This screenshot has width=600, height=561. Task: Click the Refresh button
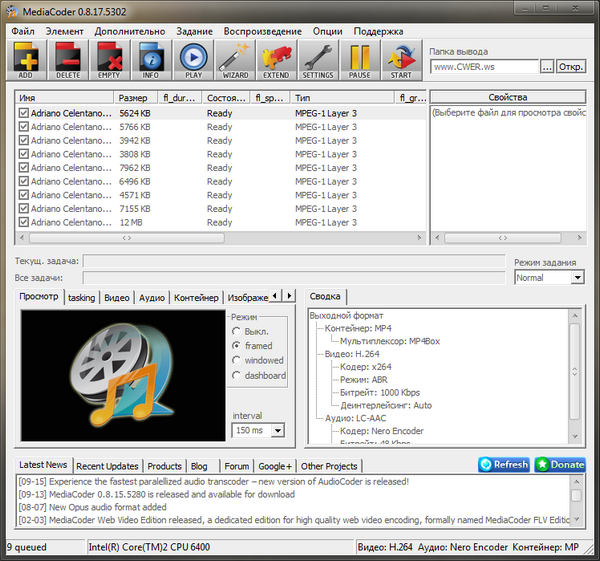click(x=503, y=465)
